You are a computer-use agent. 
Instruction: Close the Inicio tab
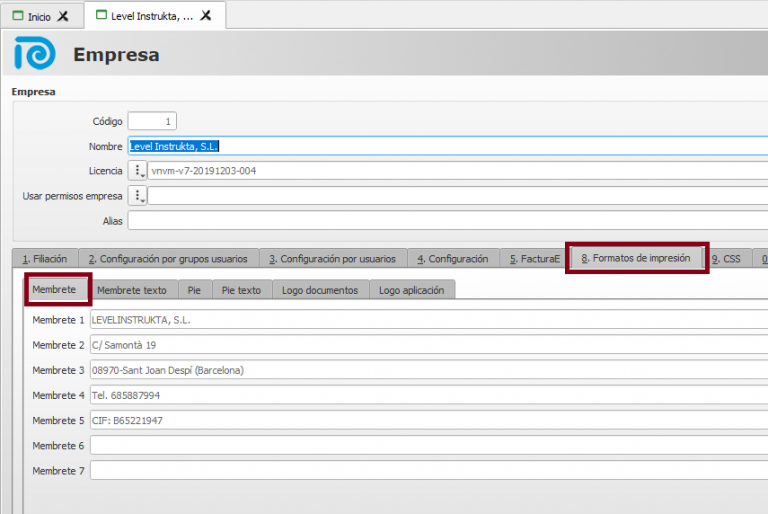[x=63, y=16]
